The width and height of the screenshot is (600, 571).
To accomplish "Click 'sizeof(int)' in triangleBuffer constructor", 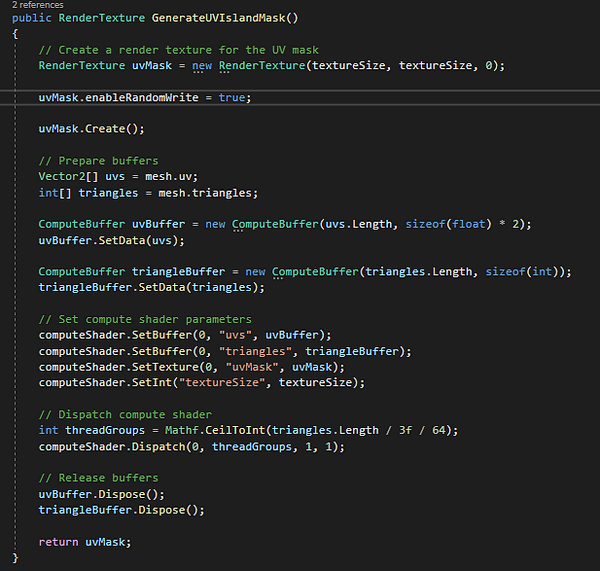I will point(522,272).
